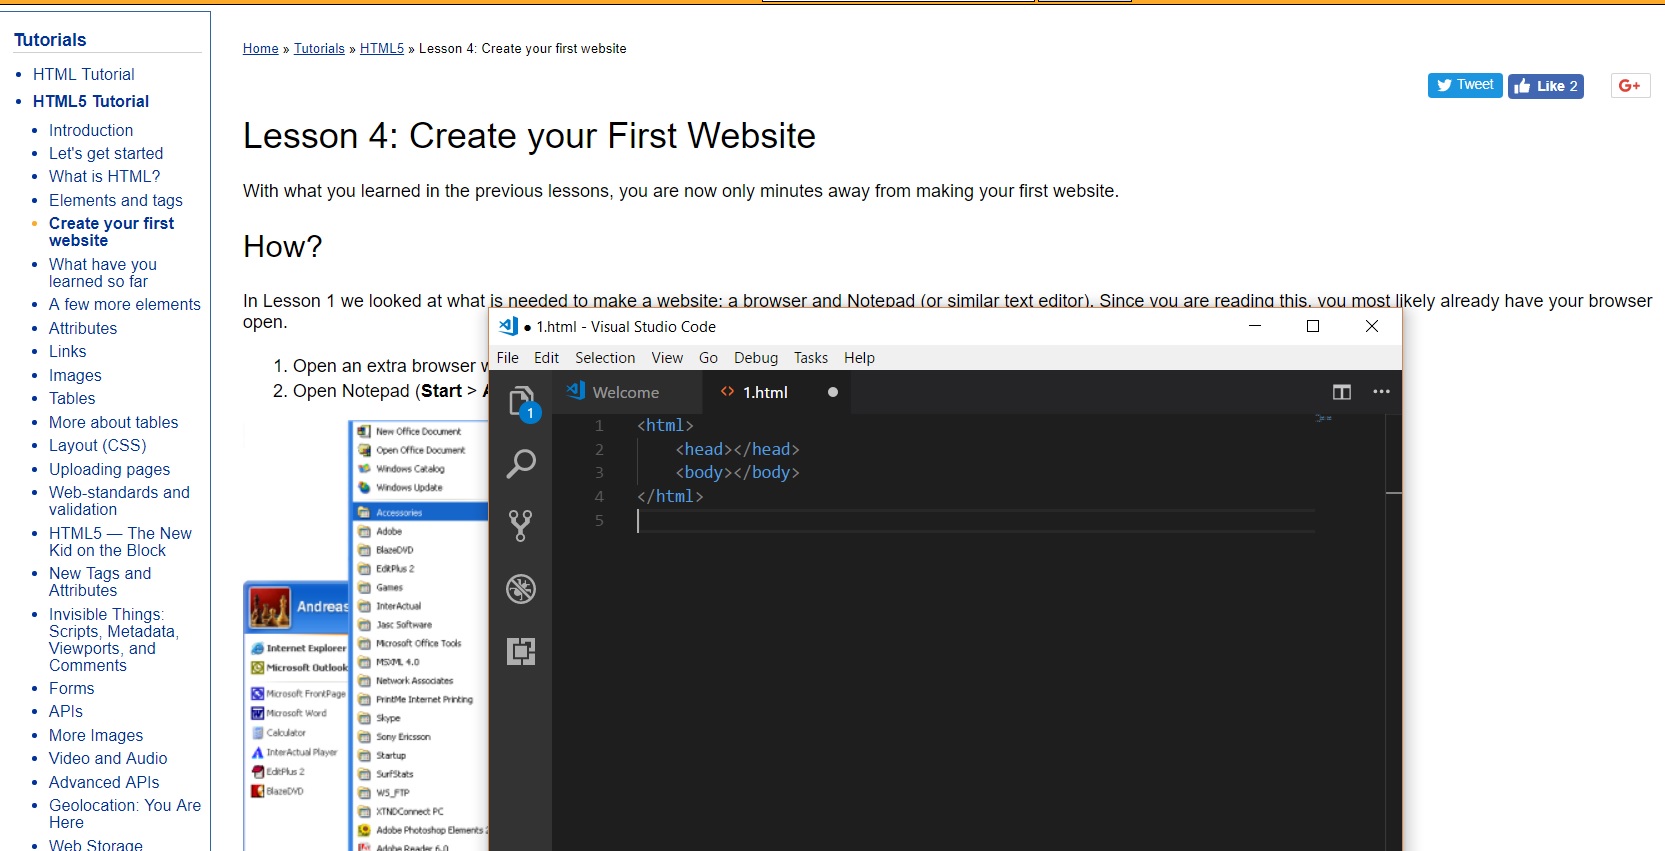Click the unsaved dot on the 1.html tab
Screen dimensions: 1665x851
point(832,392)
